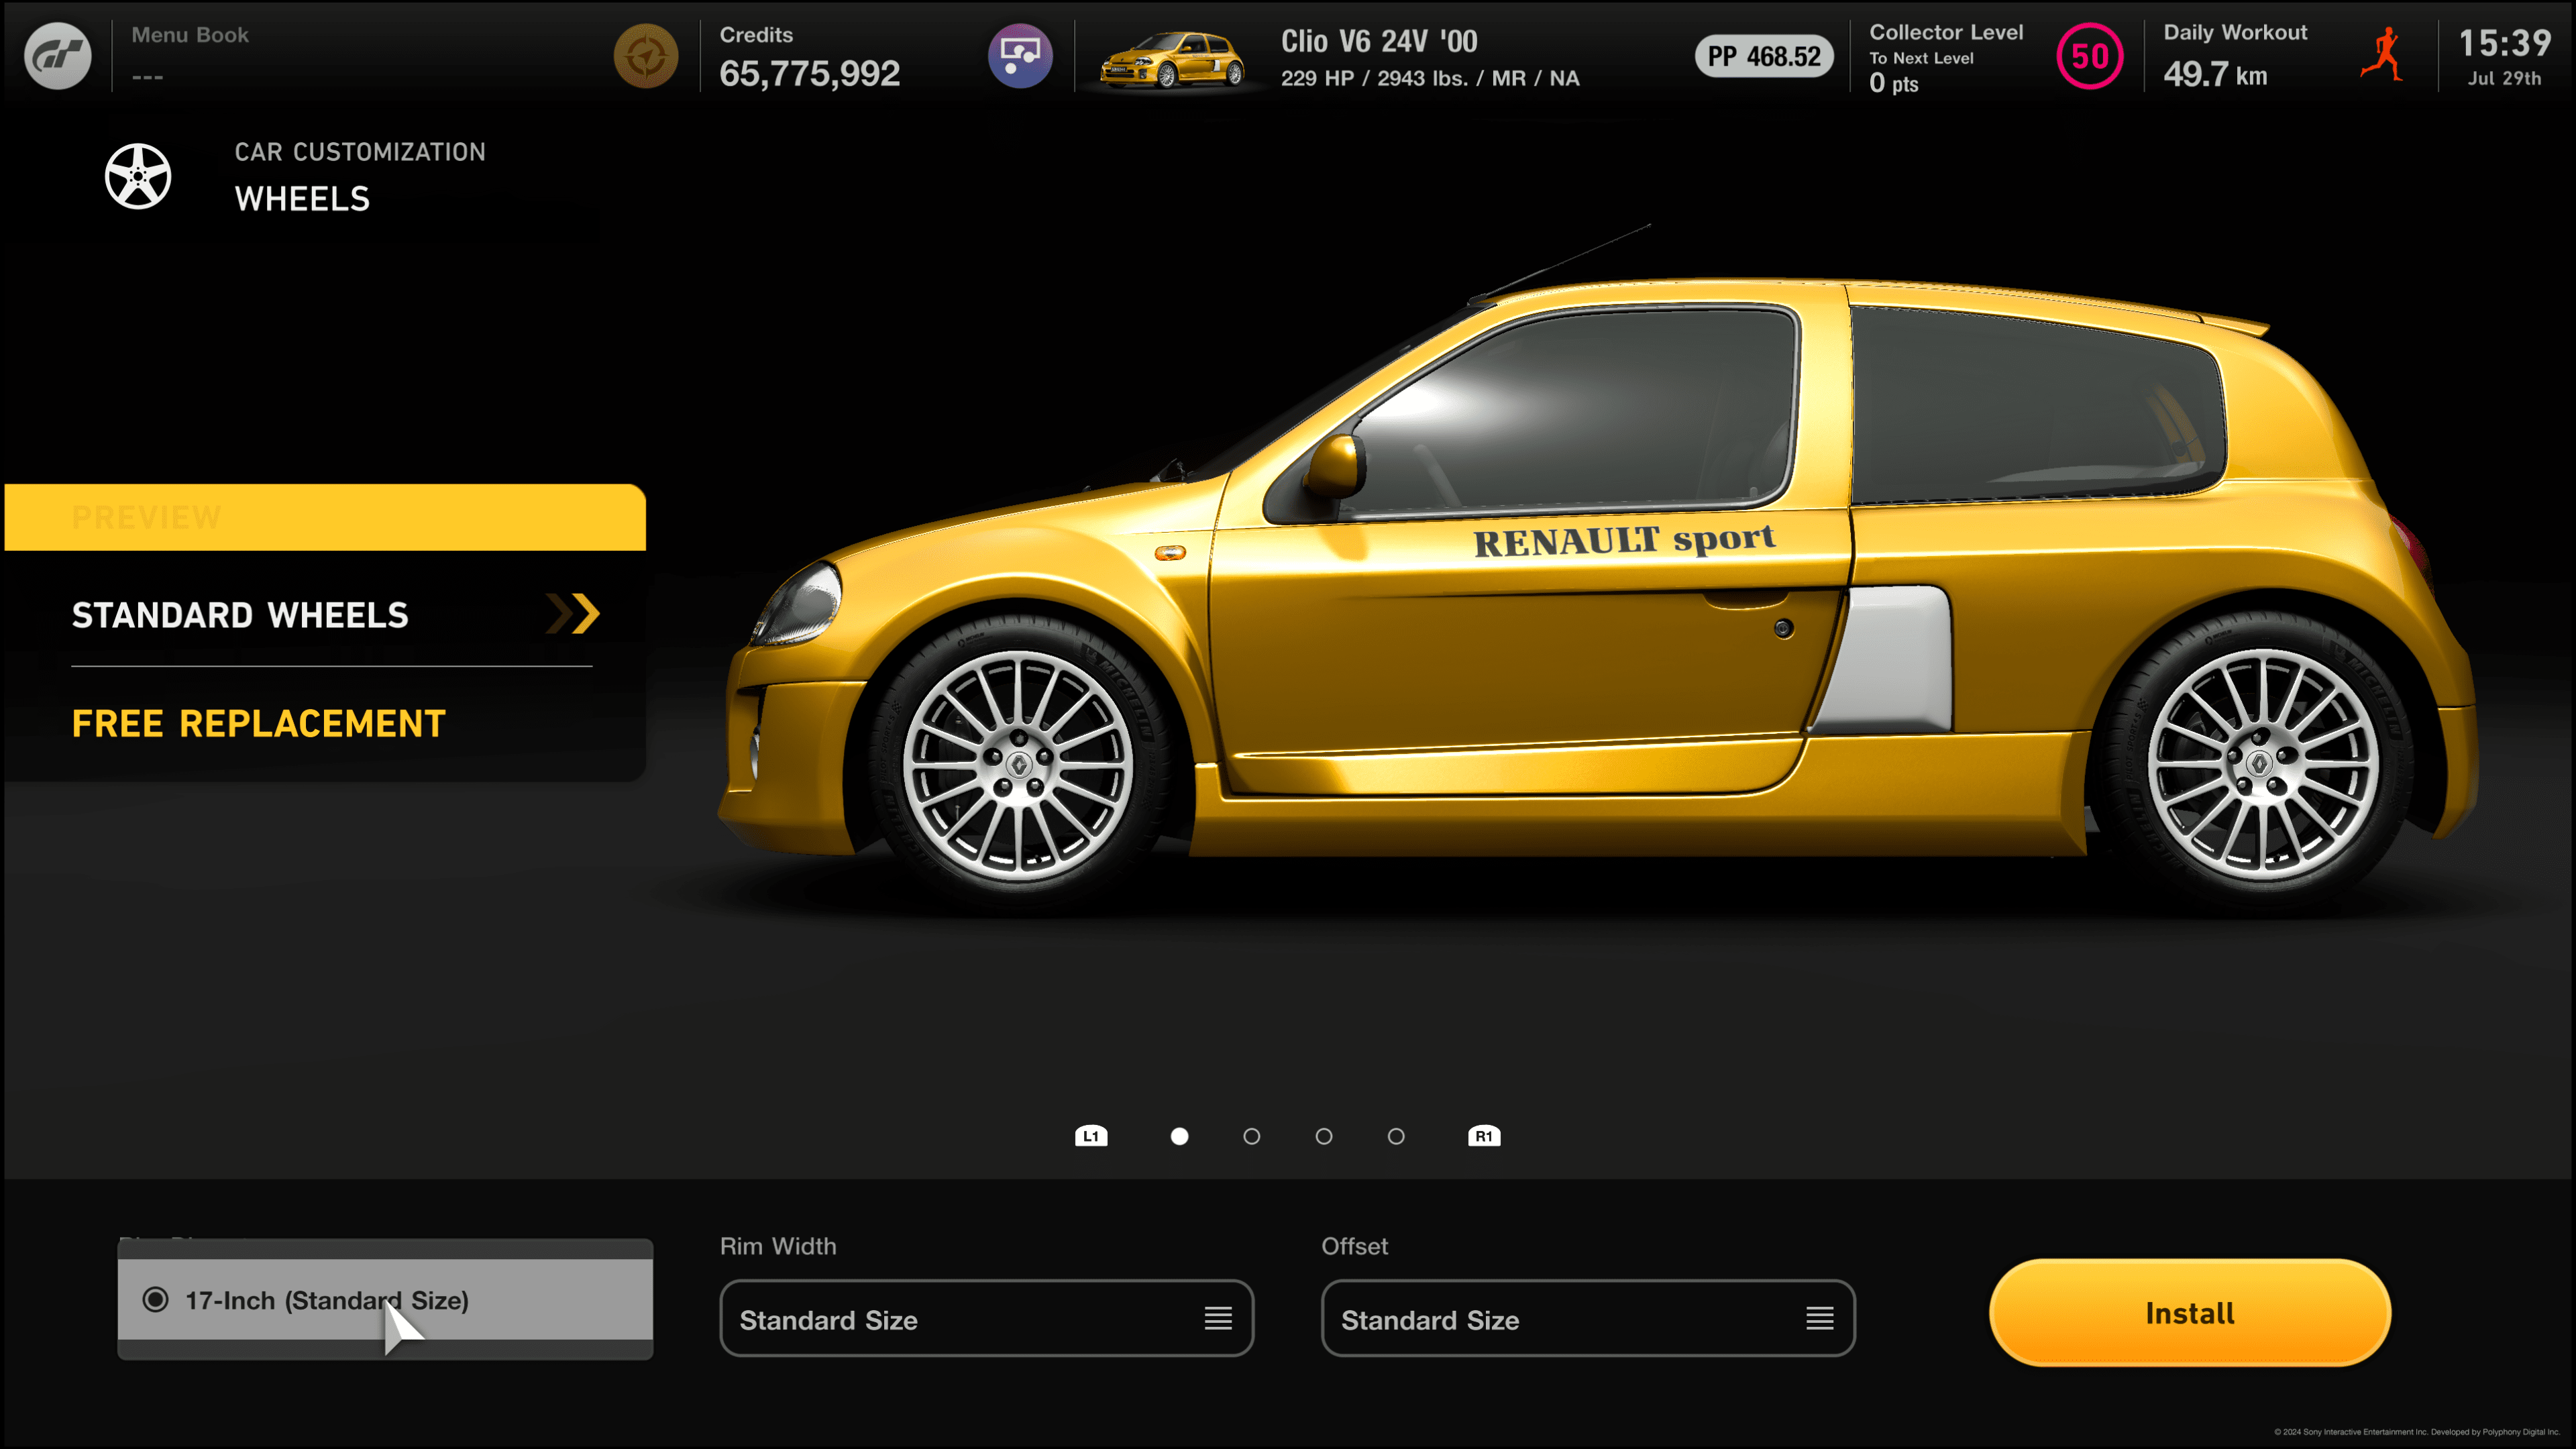Viewport: 2576px width, 1449px height.
Task: Click the Menu Book label
Action: [x=190, y=35]
